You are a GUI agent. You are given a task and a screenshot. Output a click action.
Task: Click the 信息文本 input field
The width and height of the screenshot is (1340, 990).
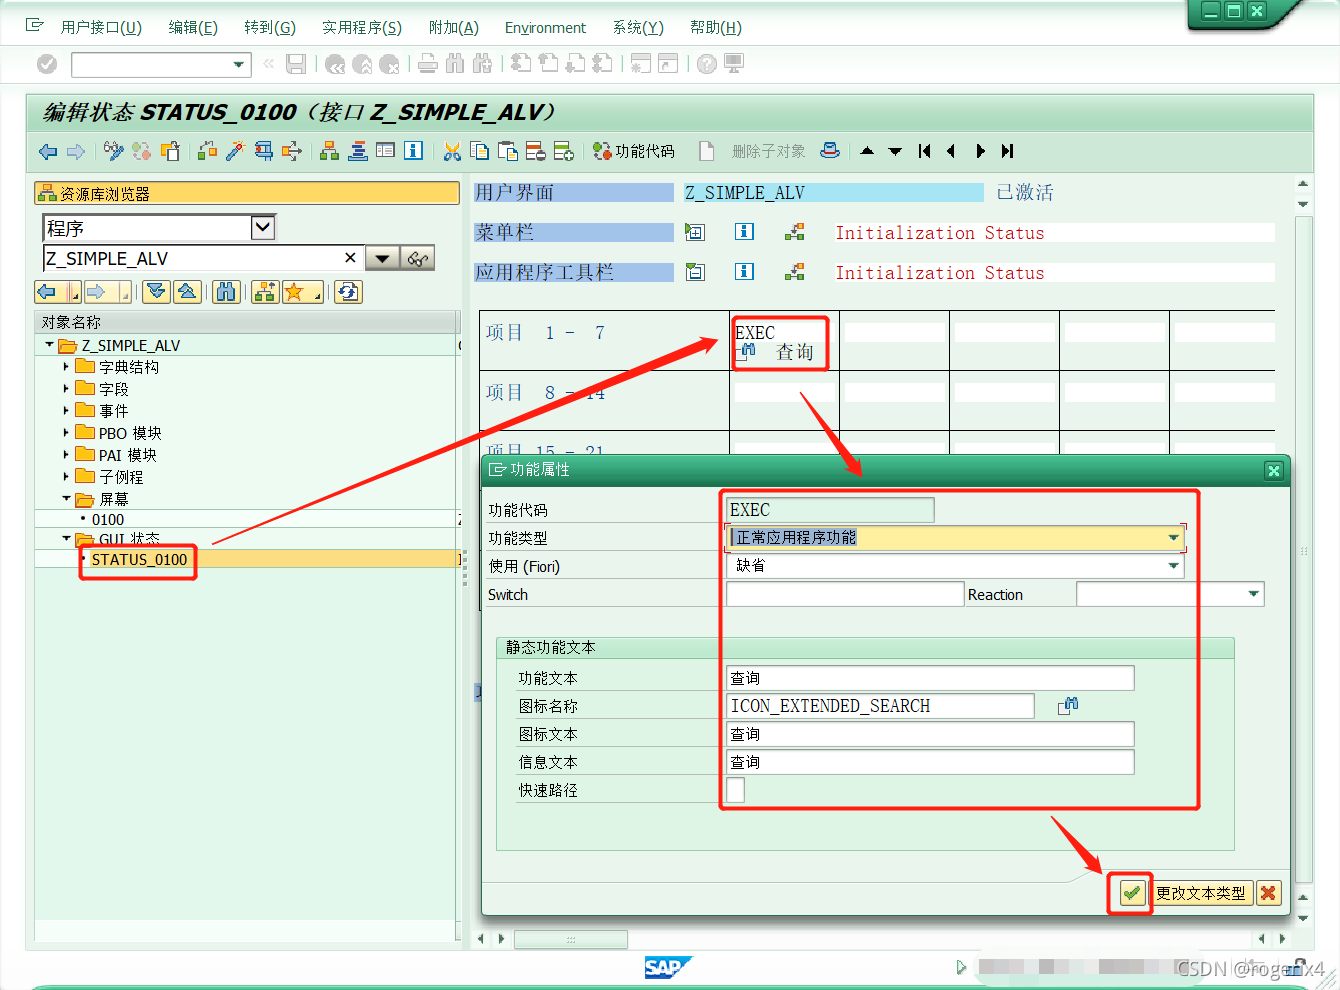tap(930, 762)
